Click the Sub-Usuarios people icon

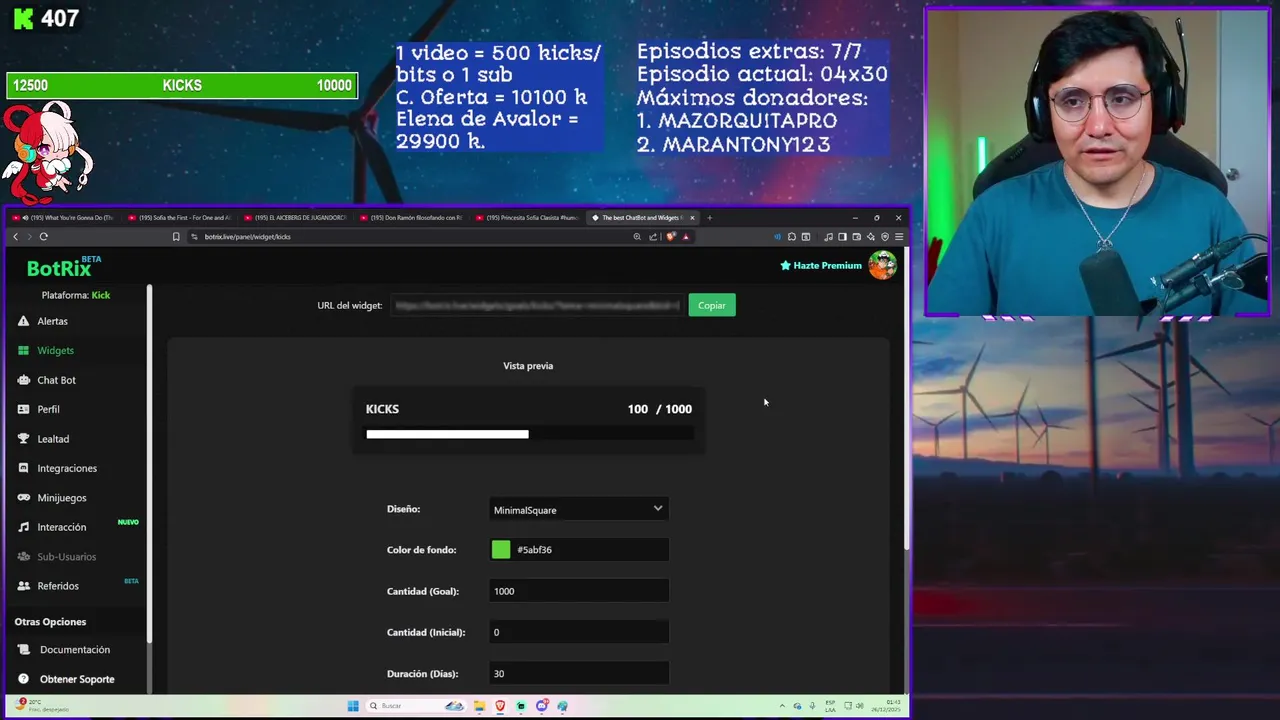23,556
